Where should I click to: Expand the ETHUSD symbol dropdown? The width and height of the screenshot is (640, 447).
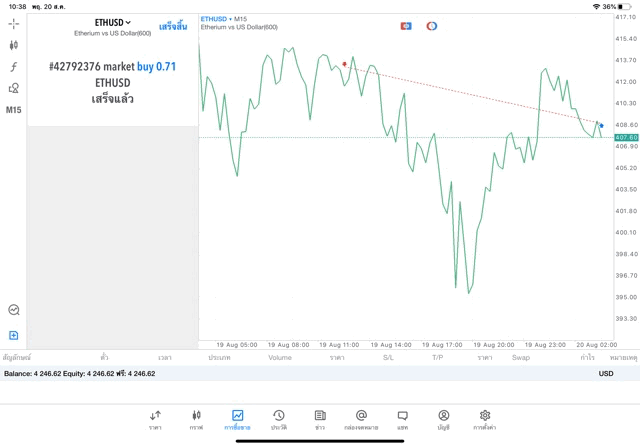click(113, 22)
